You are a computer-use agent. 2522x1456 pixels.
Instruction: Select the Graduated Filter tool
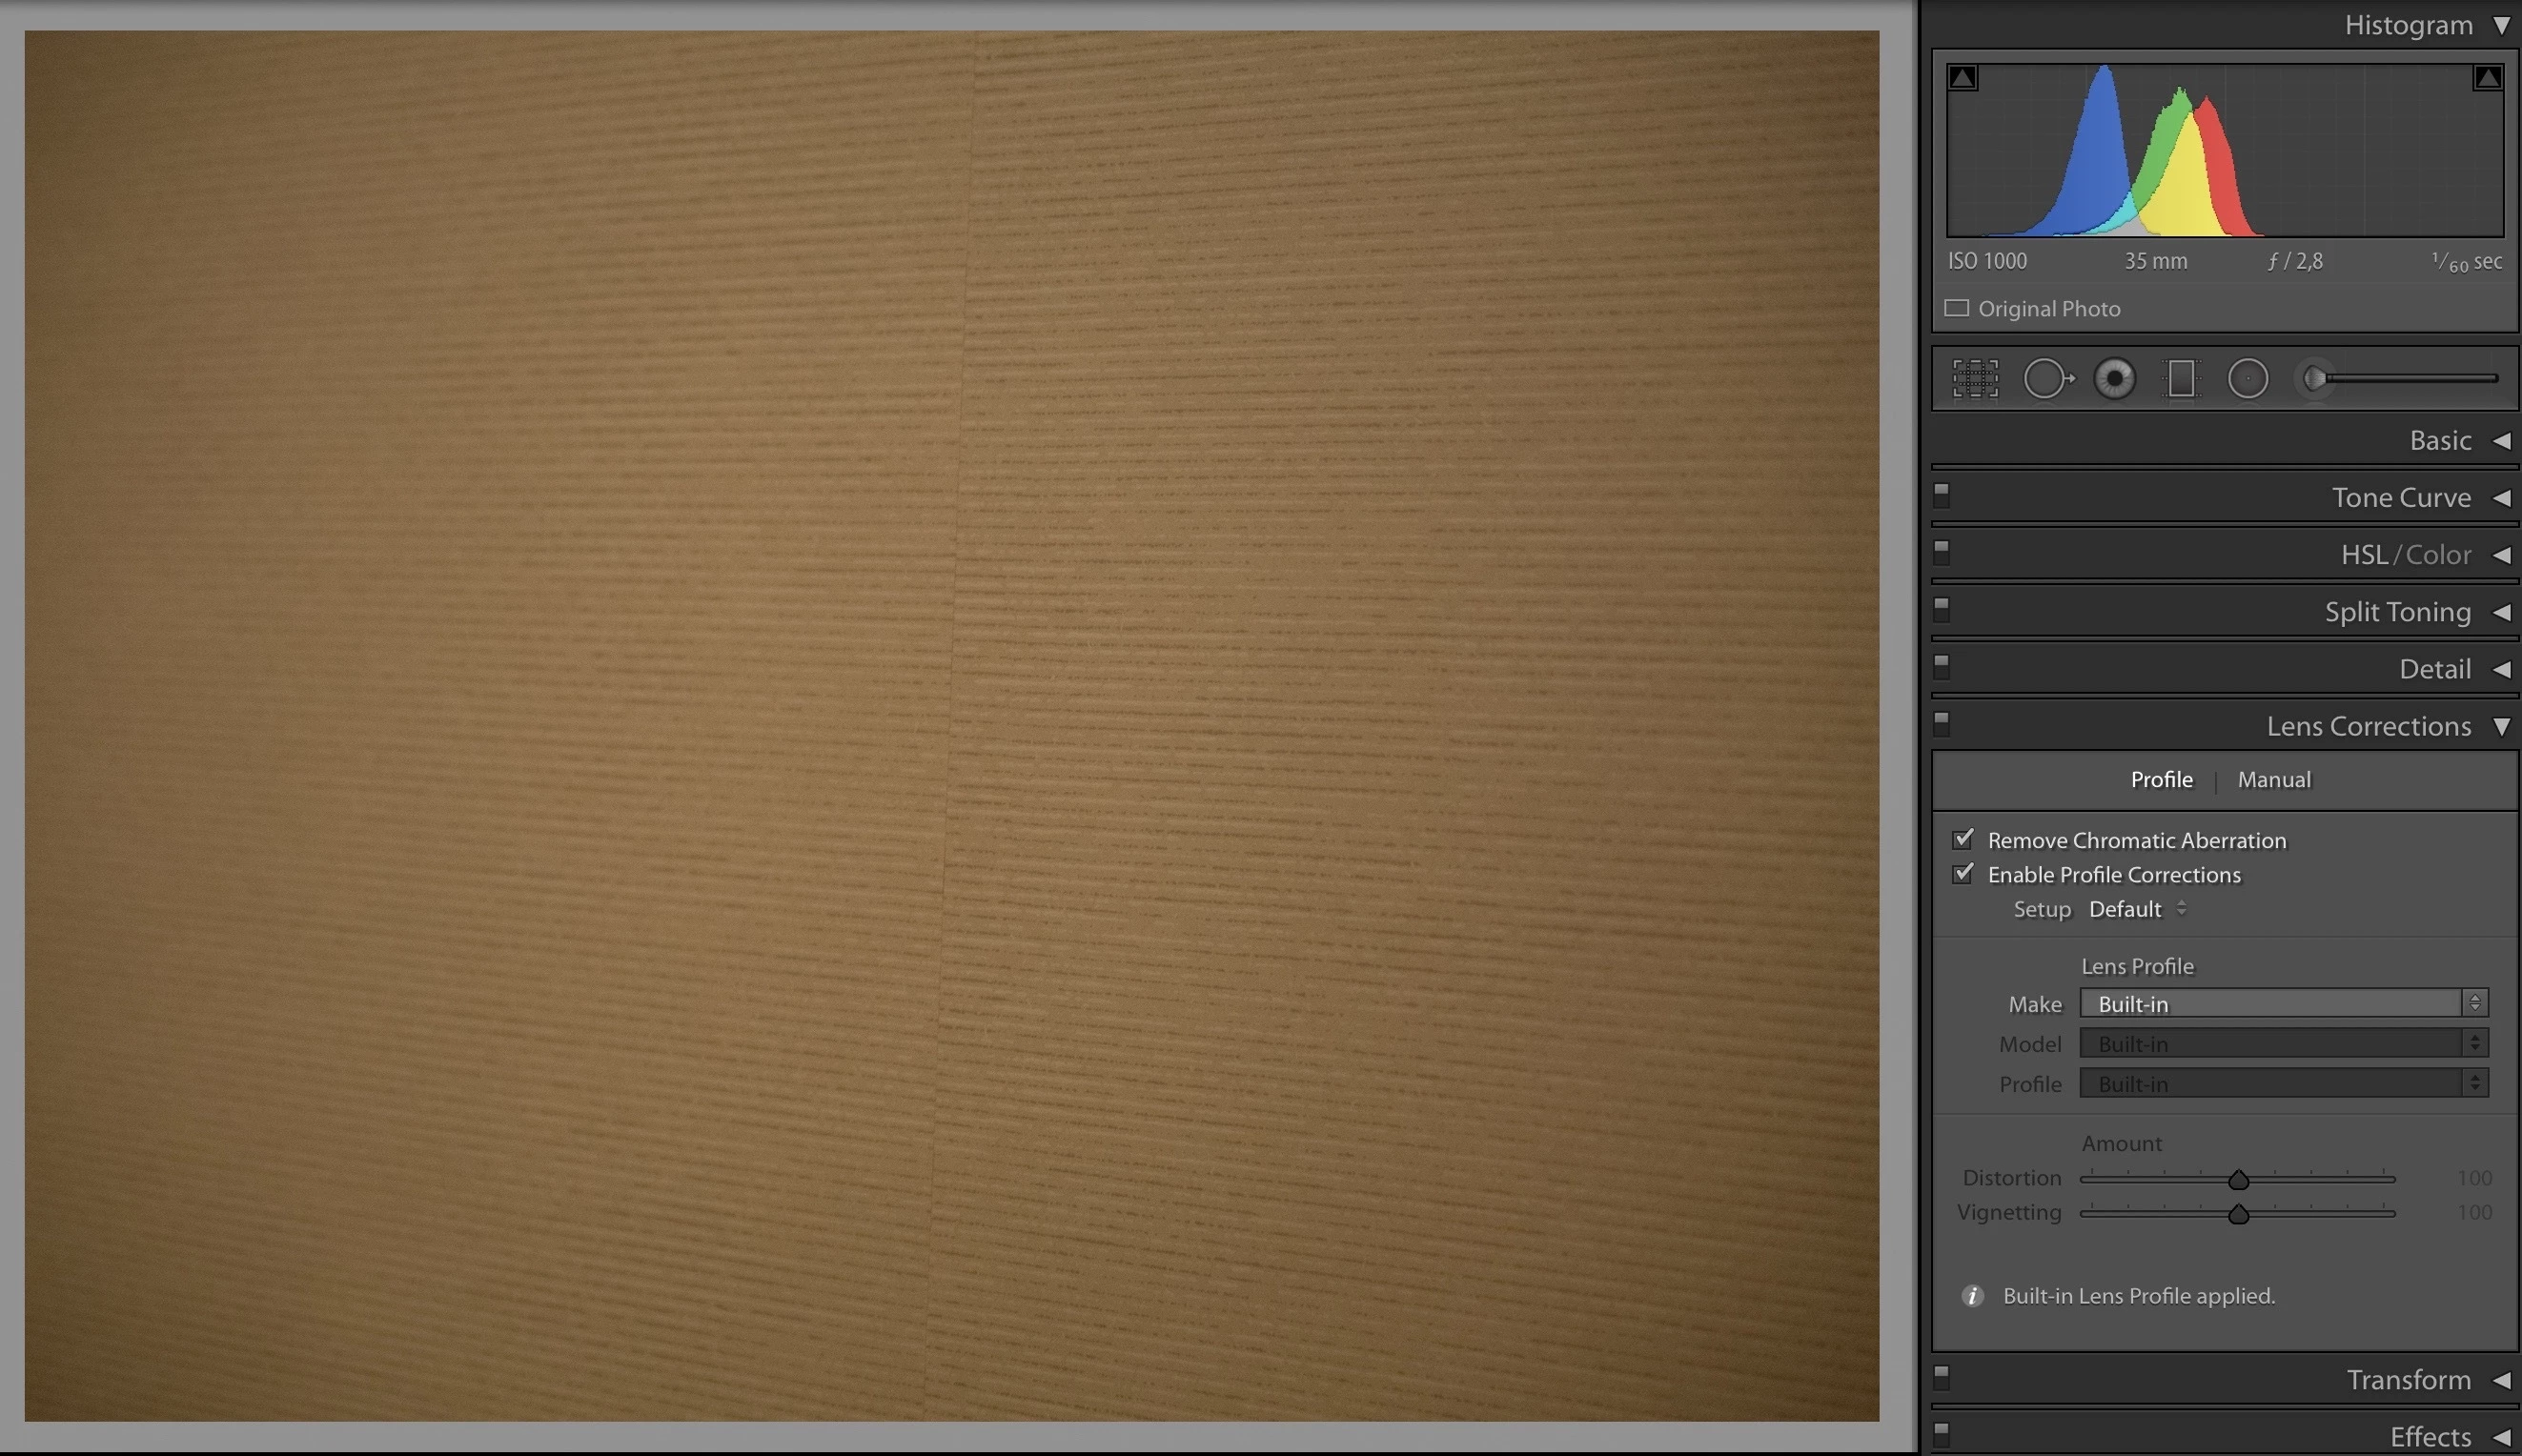tap(2181, 379)
